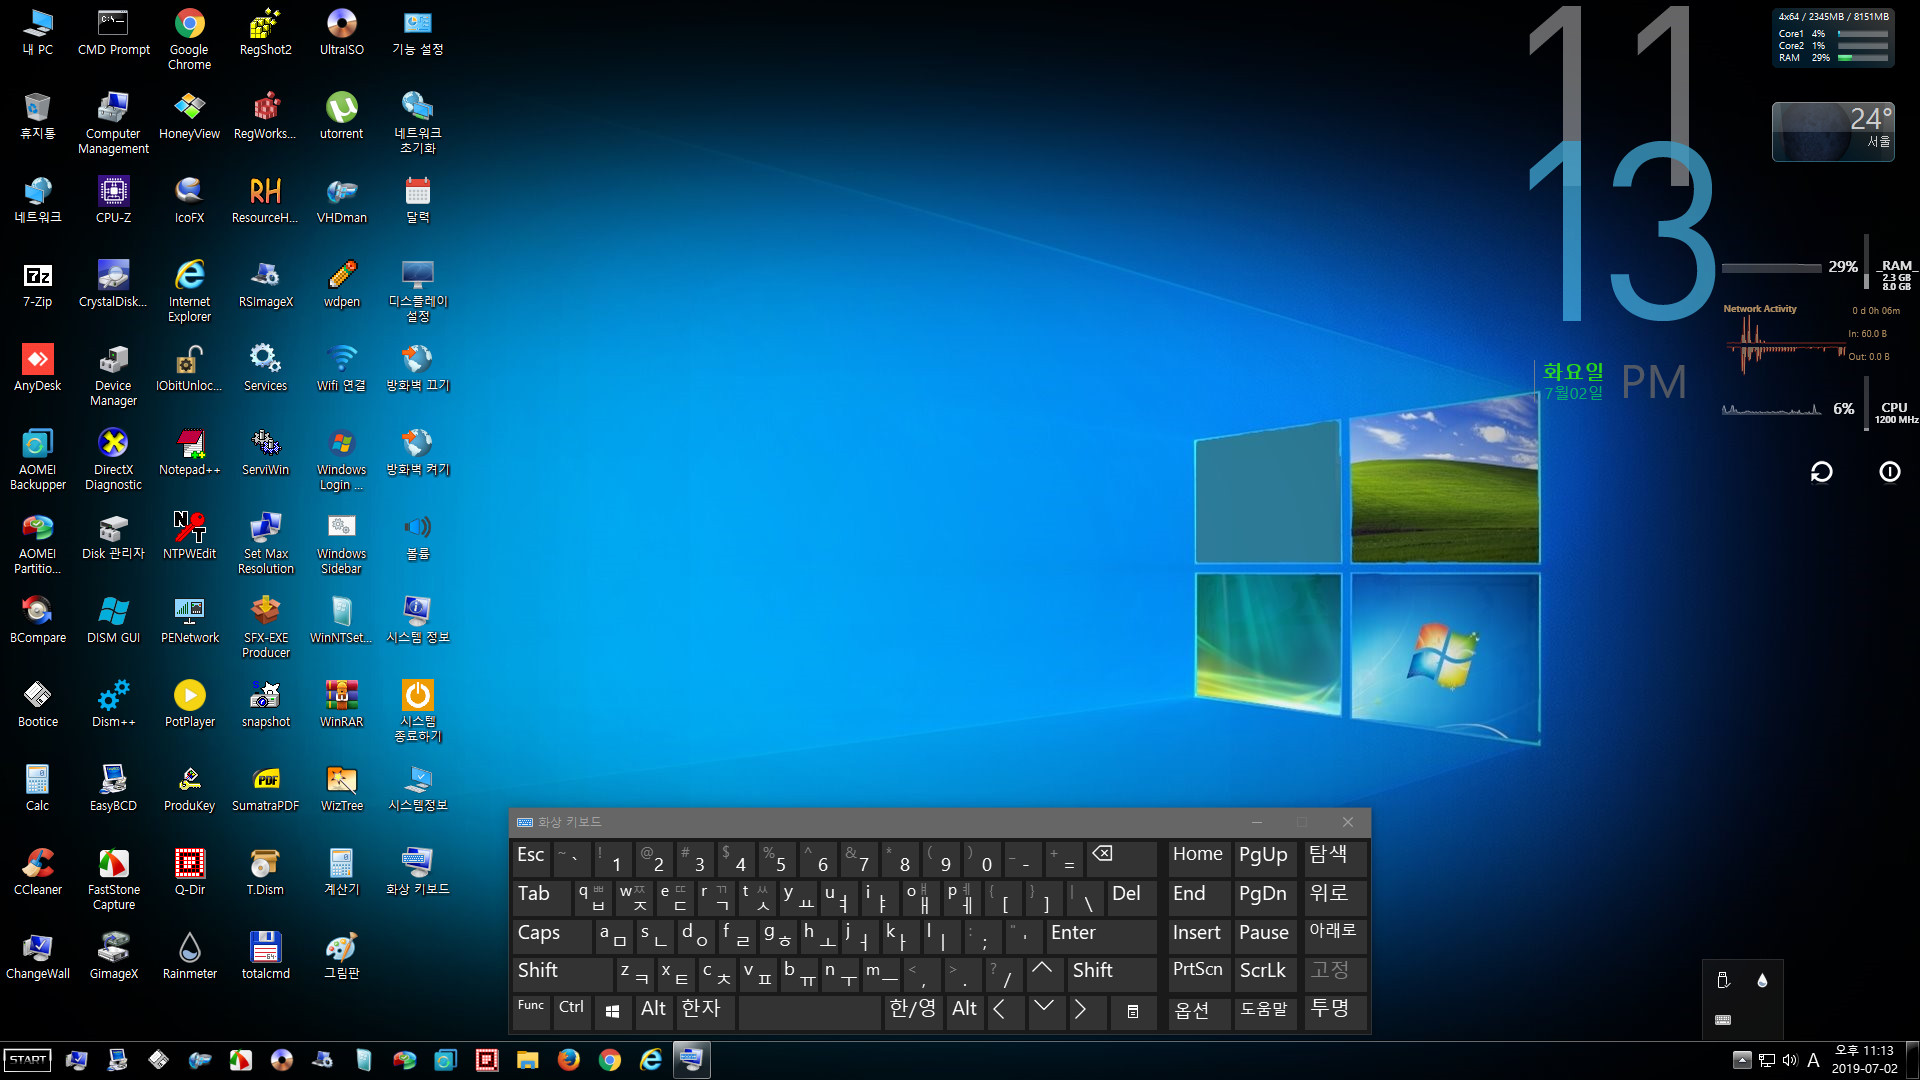The width and height of the screenshot is (1920, 1080).
Task: Toggle the left Alt key on keyboard
Action: [x=653, y=1010]
